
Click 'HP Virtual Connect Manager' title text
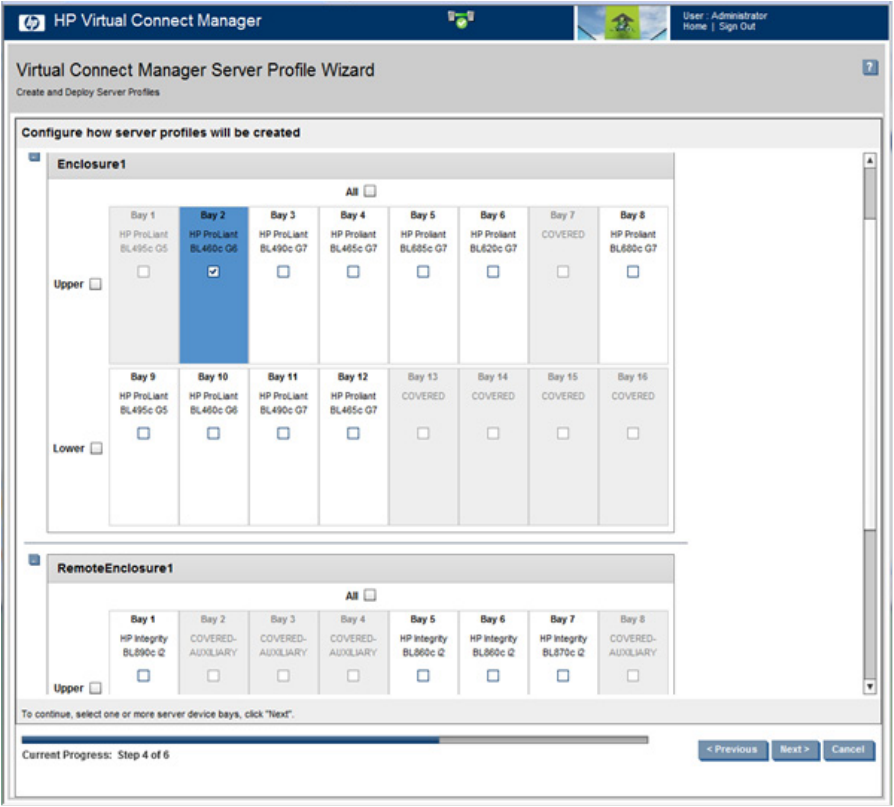(157, 21)
